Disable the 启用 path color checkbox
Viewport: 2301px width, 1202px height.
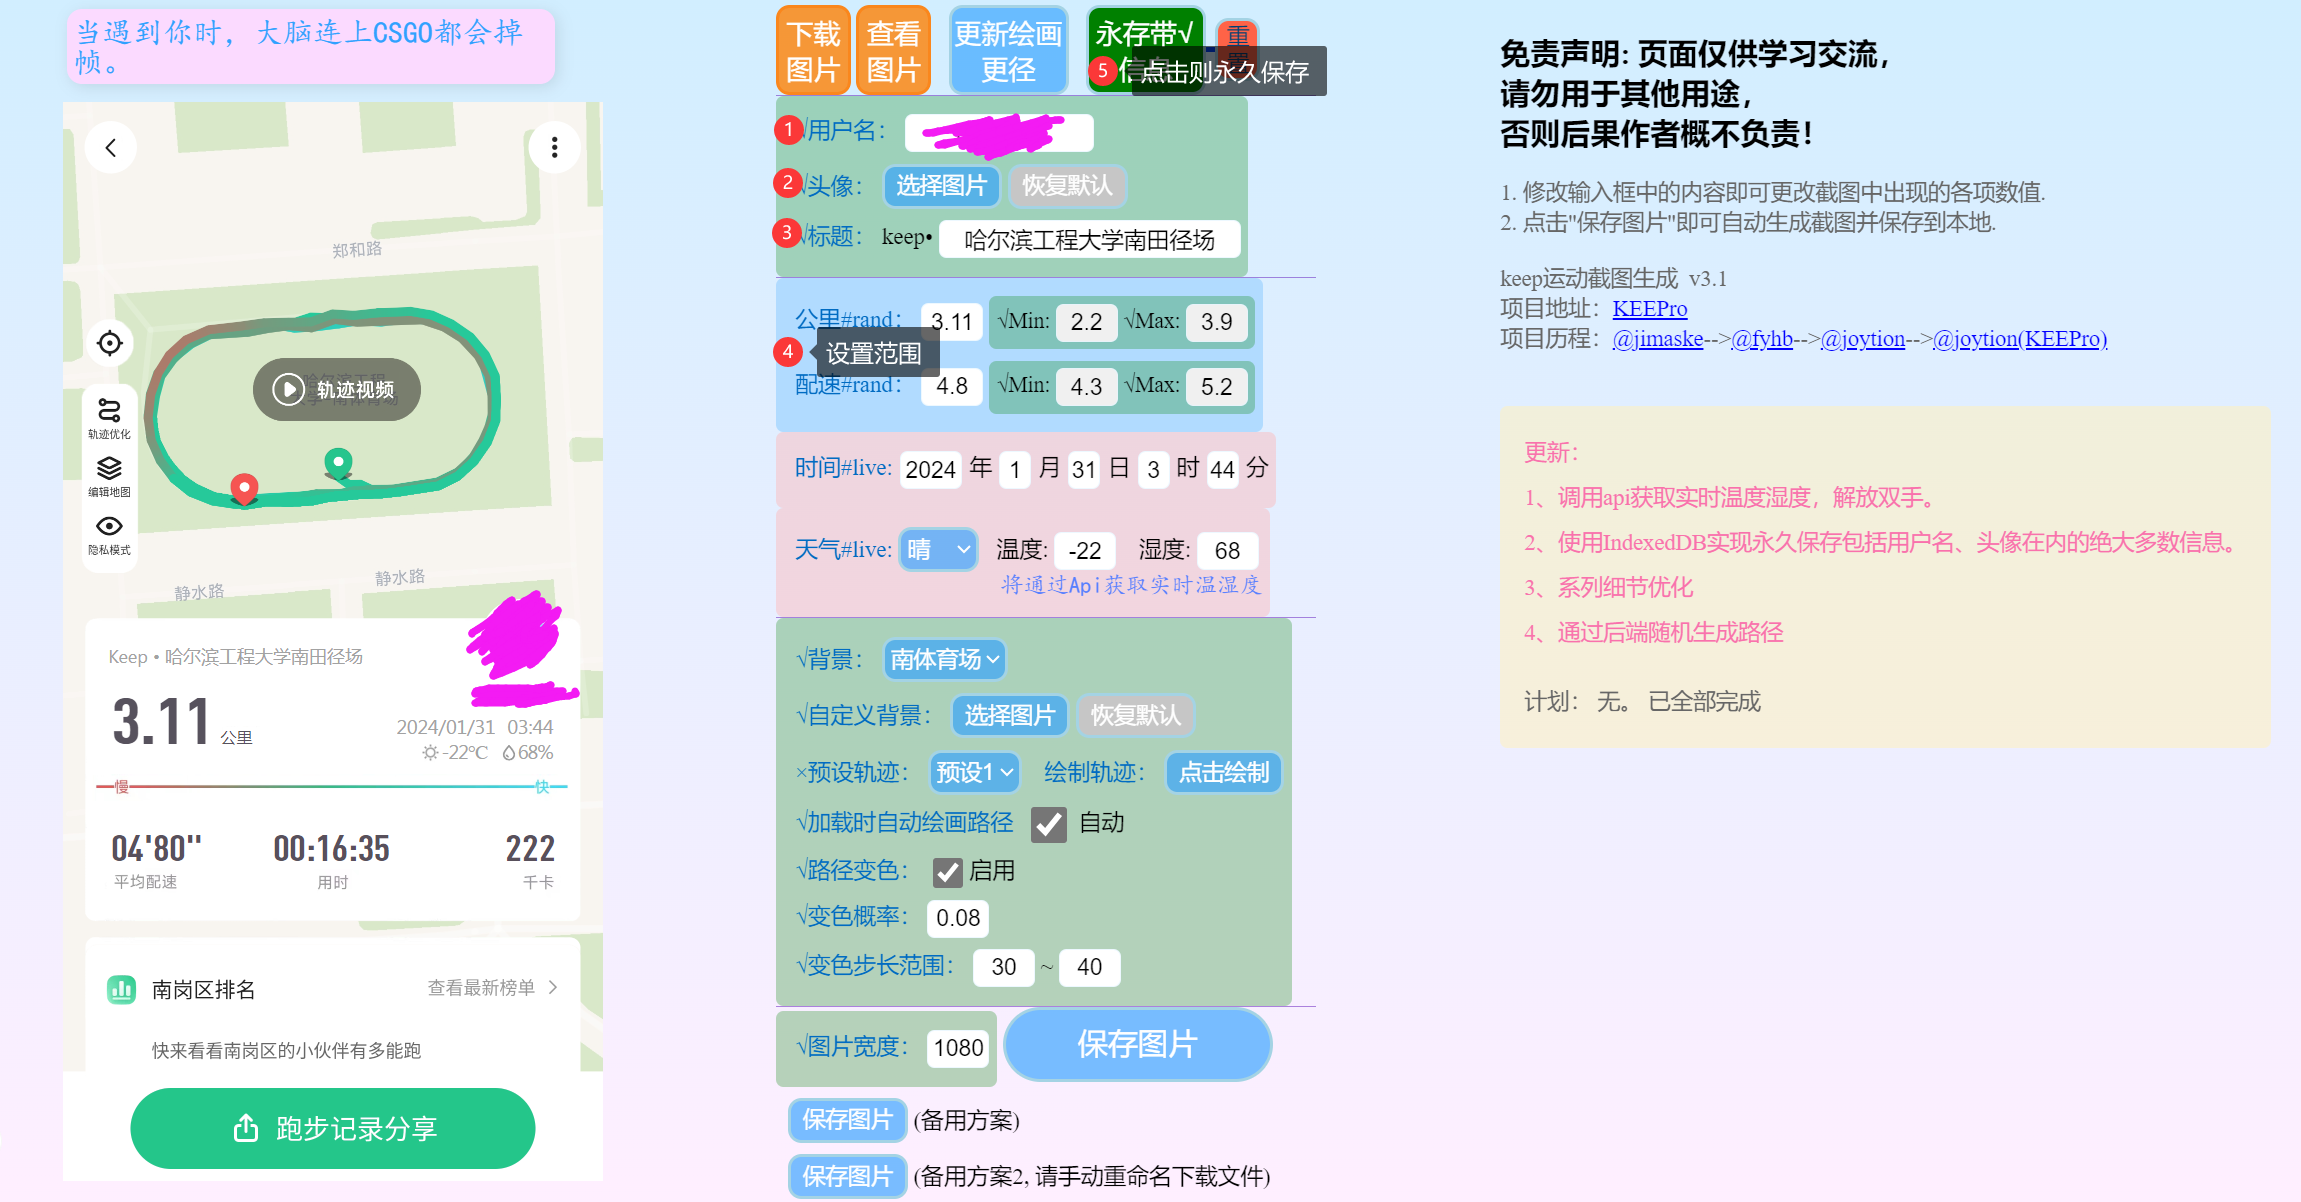click(946, 871)
